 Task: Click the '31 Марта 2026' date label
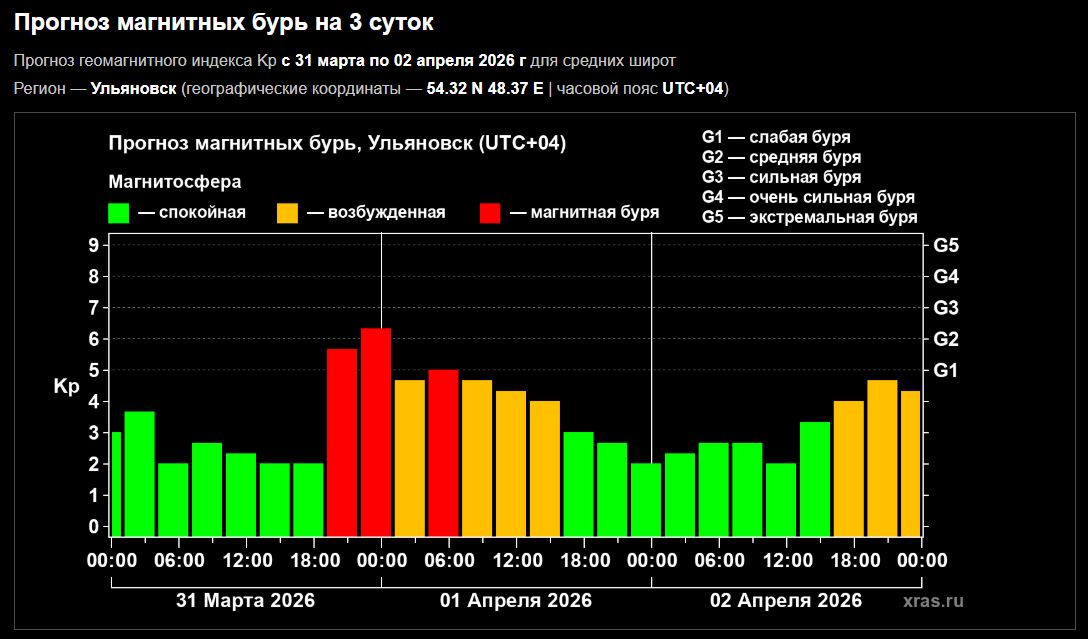click(x=245, y=601)
